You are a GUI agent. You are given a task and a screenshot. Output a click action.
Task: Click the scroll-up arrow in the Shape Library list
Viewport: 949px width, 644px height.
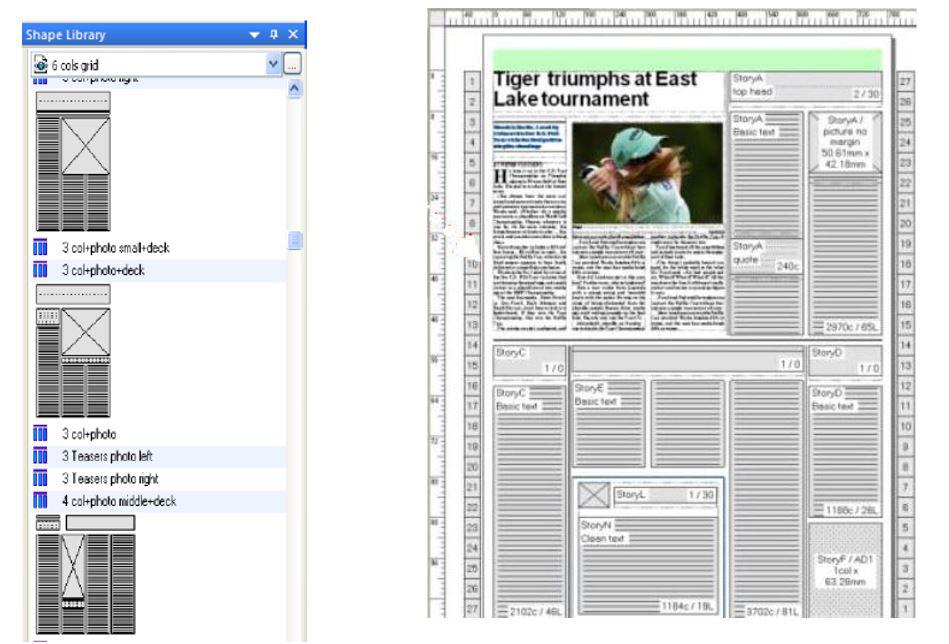[x=295, y=89]
